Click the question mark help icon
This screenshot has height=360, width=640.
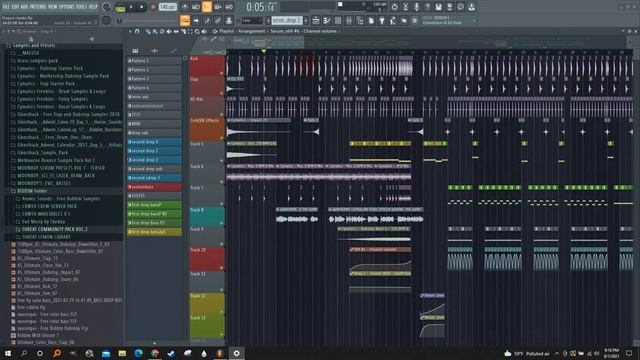point(427,7)
